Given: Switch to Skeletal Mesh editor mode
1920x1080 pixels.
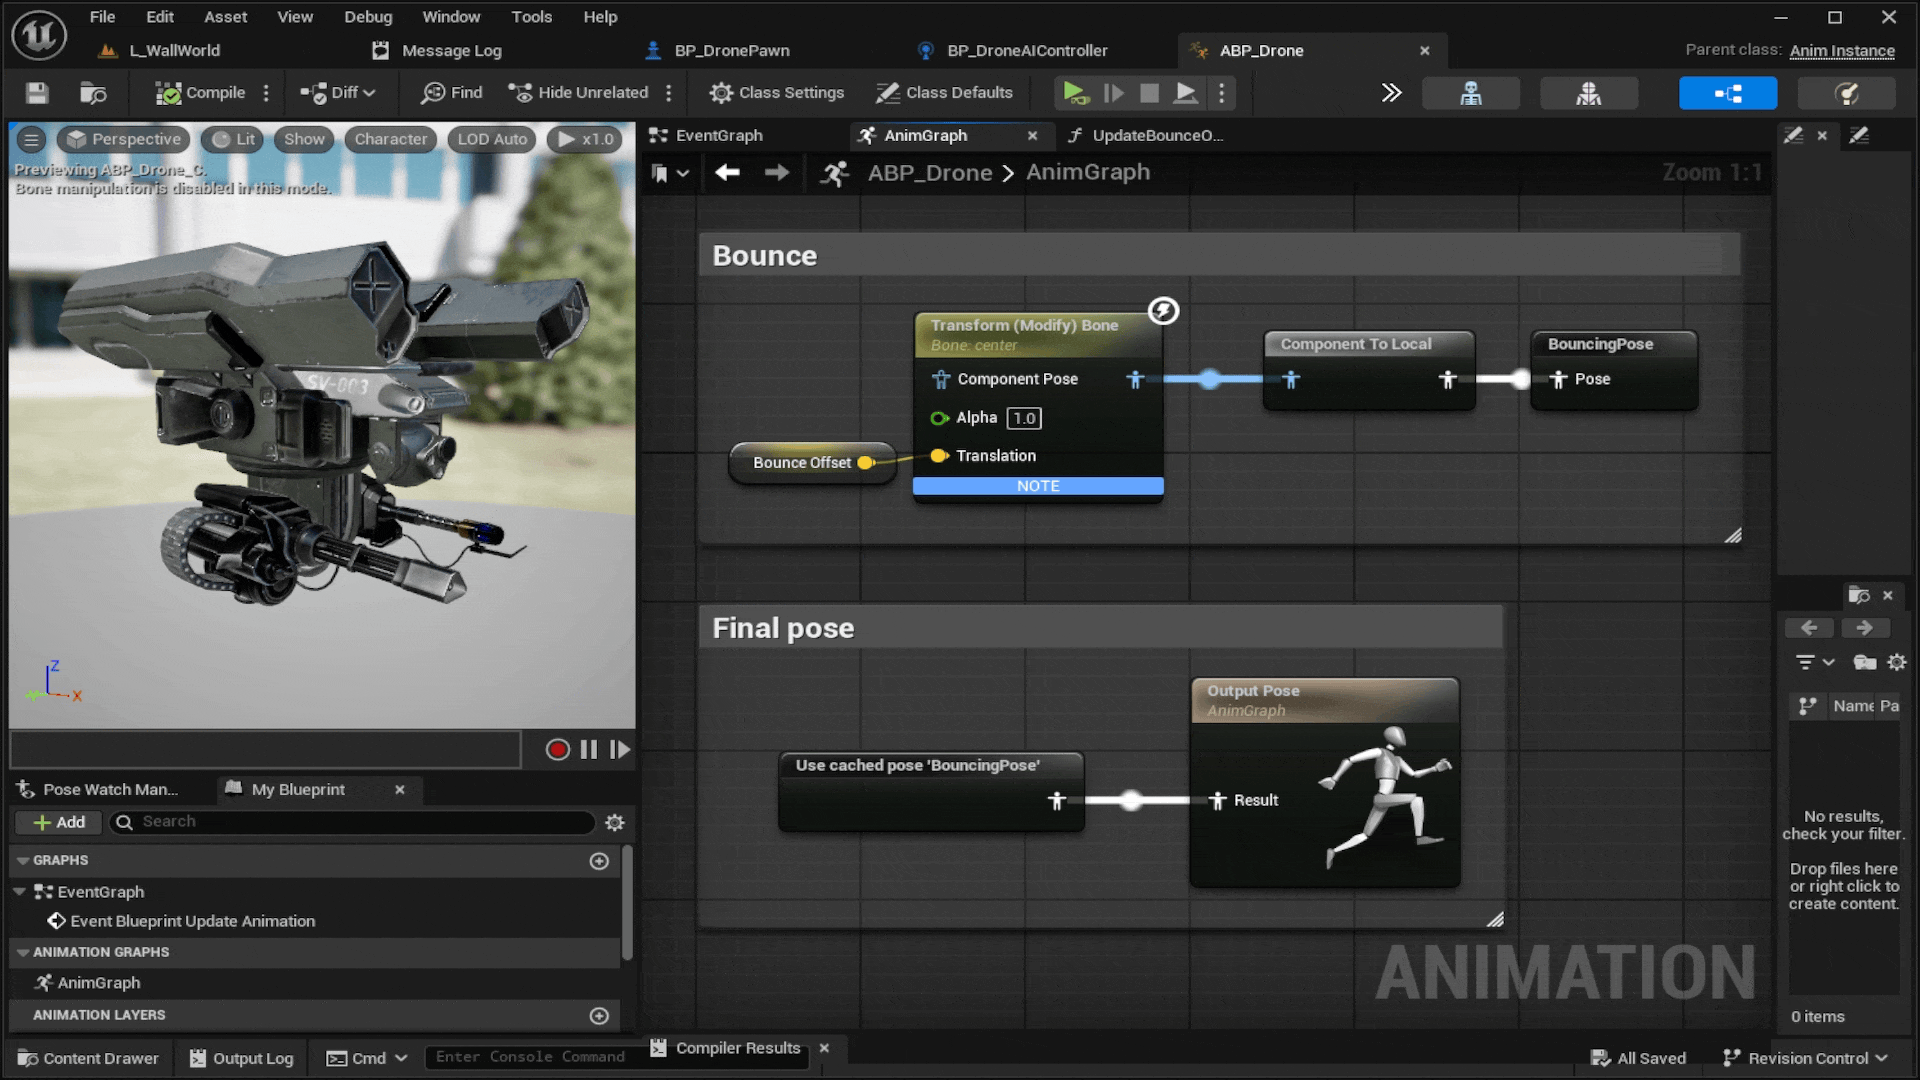Looking at the screenshot, I should (1589, 93).
